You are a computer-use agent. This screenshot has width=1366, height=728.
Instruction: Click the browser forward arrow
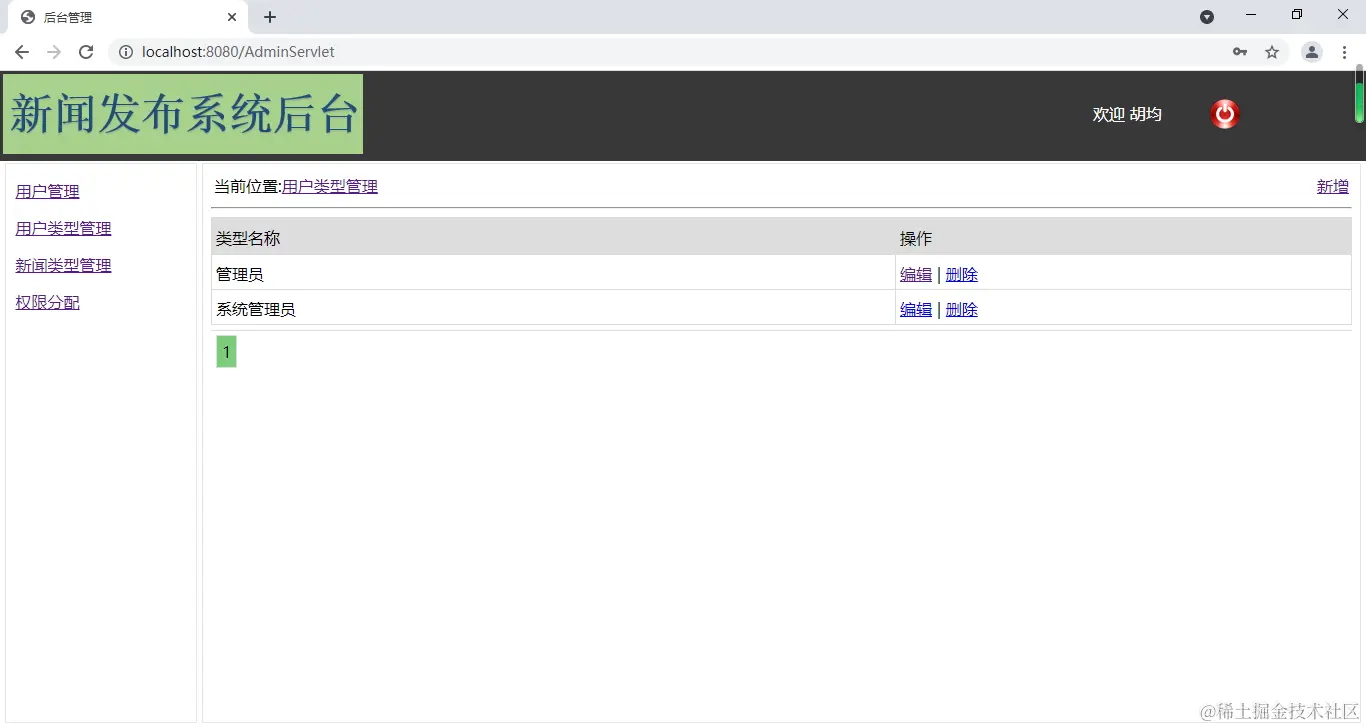[54, 52]
